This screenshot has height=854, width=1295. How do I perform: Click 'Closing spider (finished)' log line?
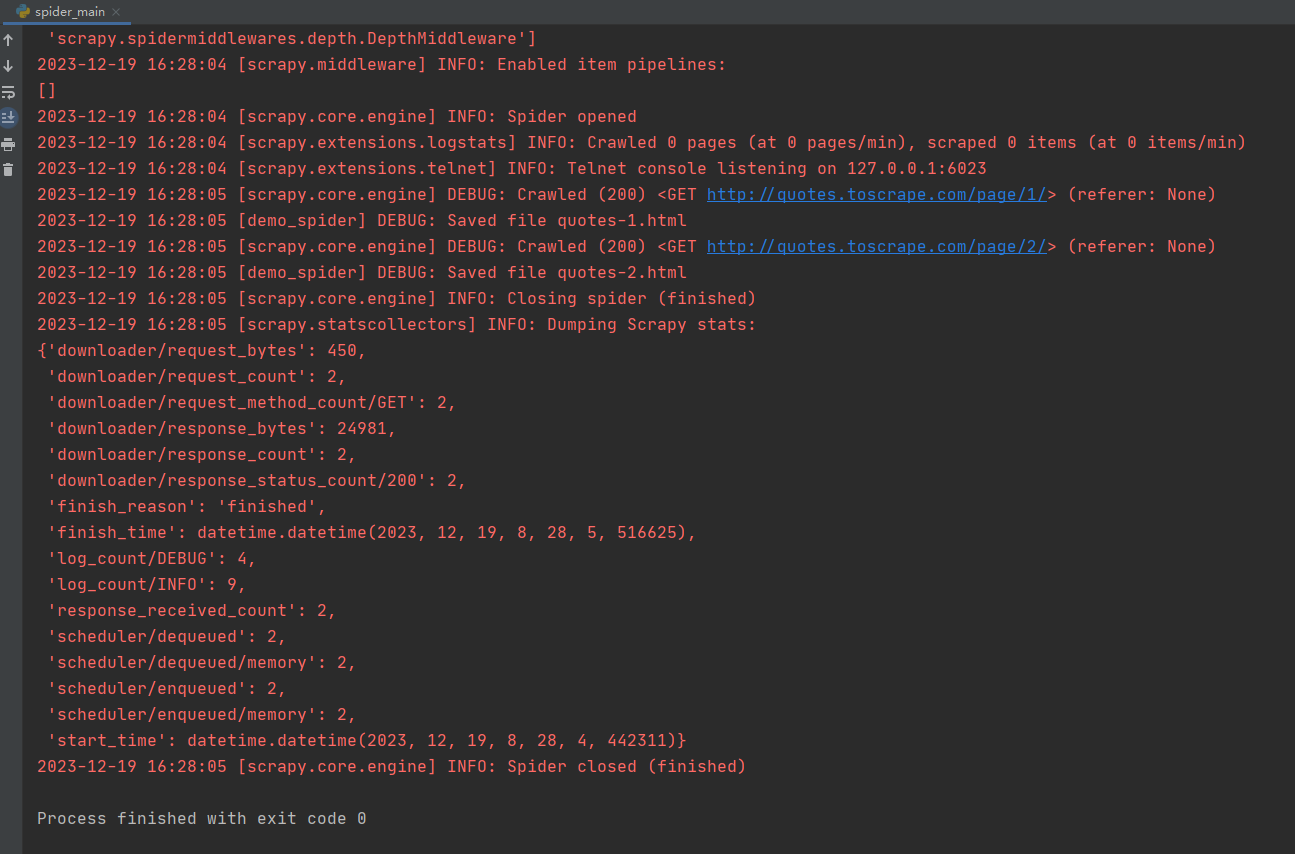click(397, 298)
